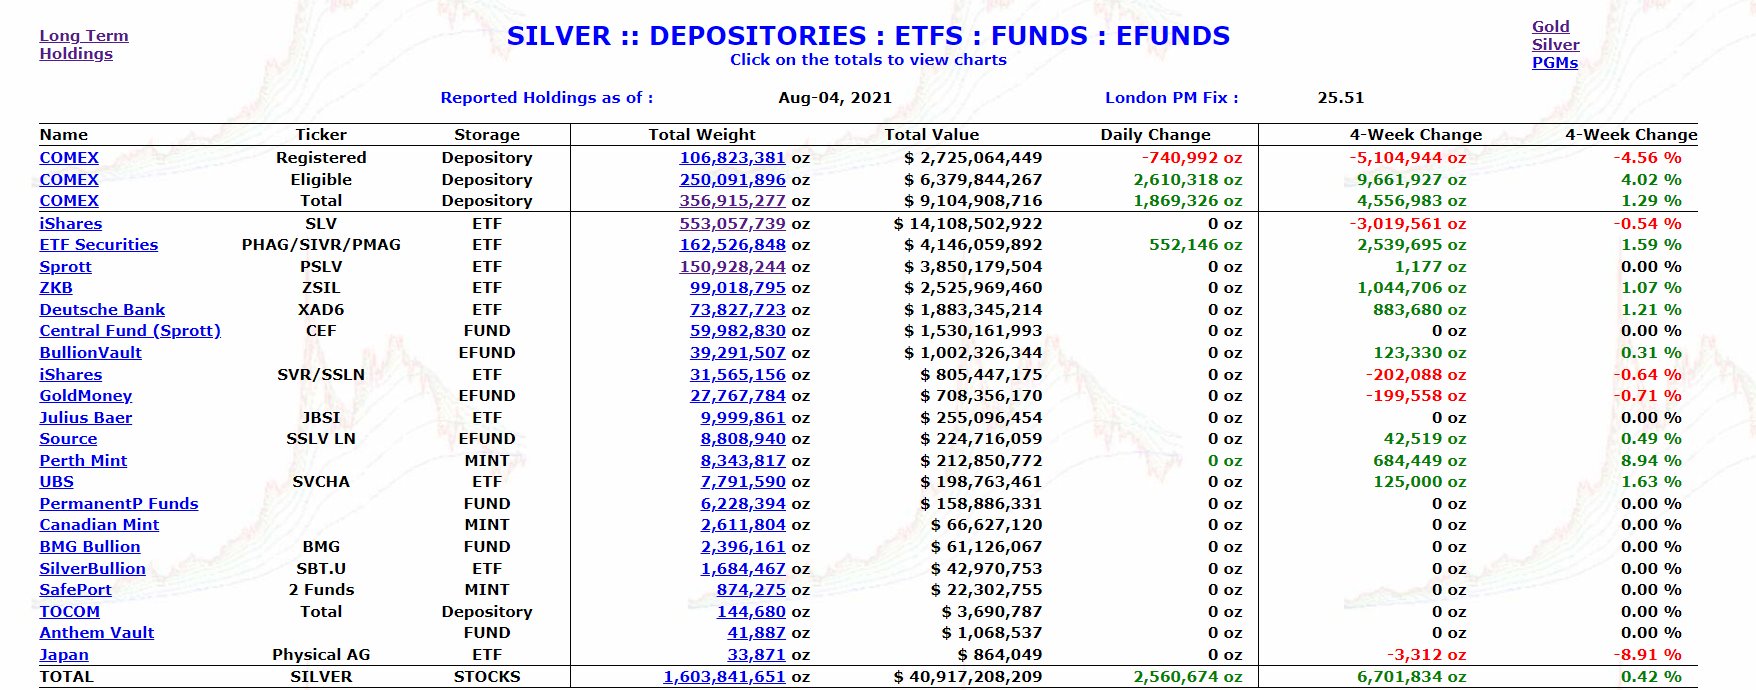This screenshot has height=690, width=1756.
Task: View chart for BMG Bullion total 2,396,161
Action: (743, 547)
